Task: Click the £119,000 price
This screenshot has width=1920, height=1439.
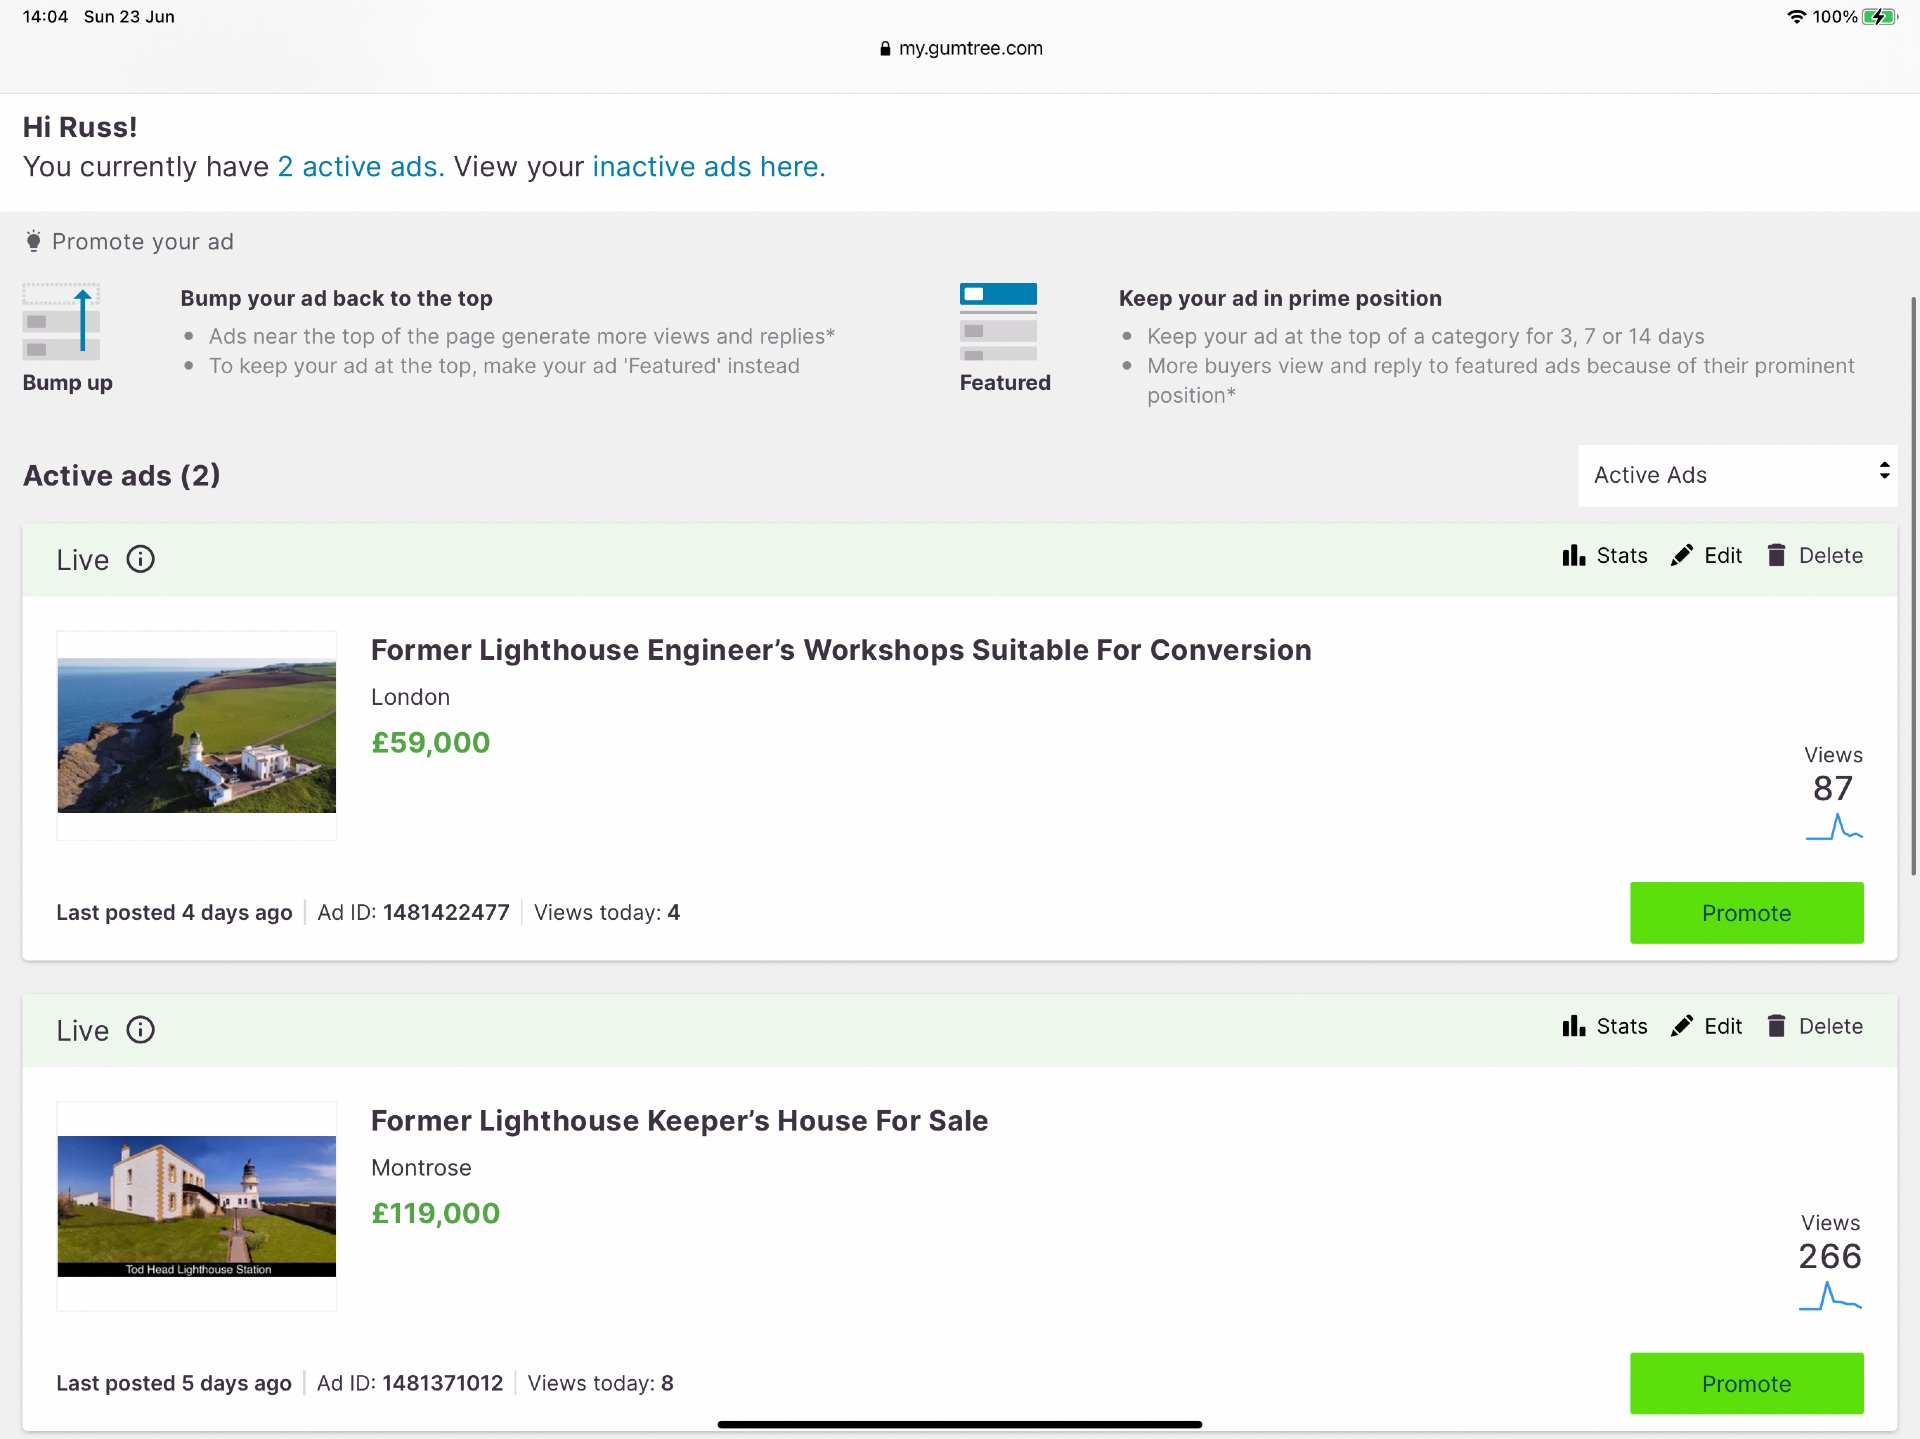Action: pyautogui.click(x=435, y=1214)
